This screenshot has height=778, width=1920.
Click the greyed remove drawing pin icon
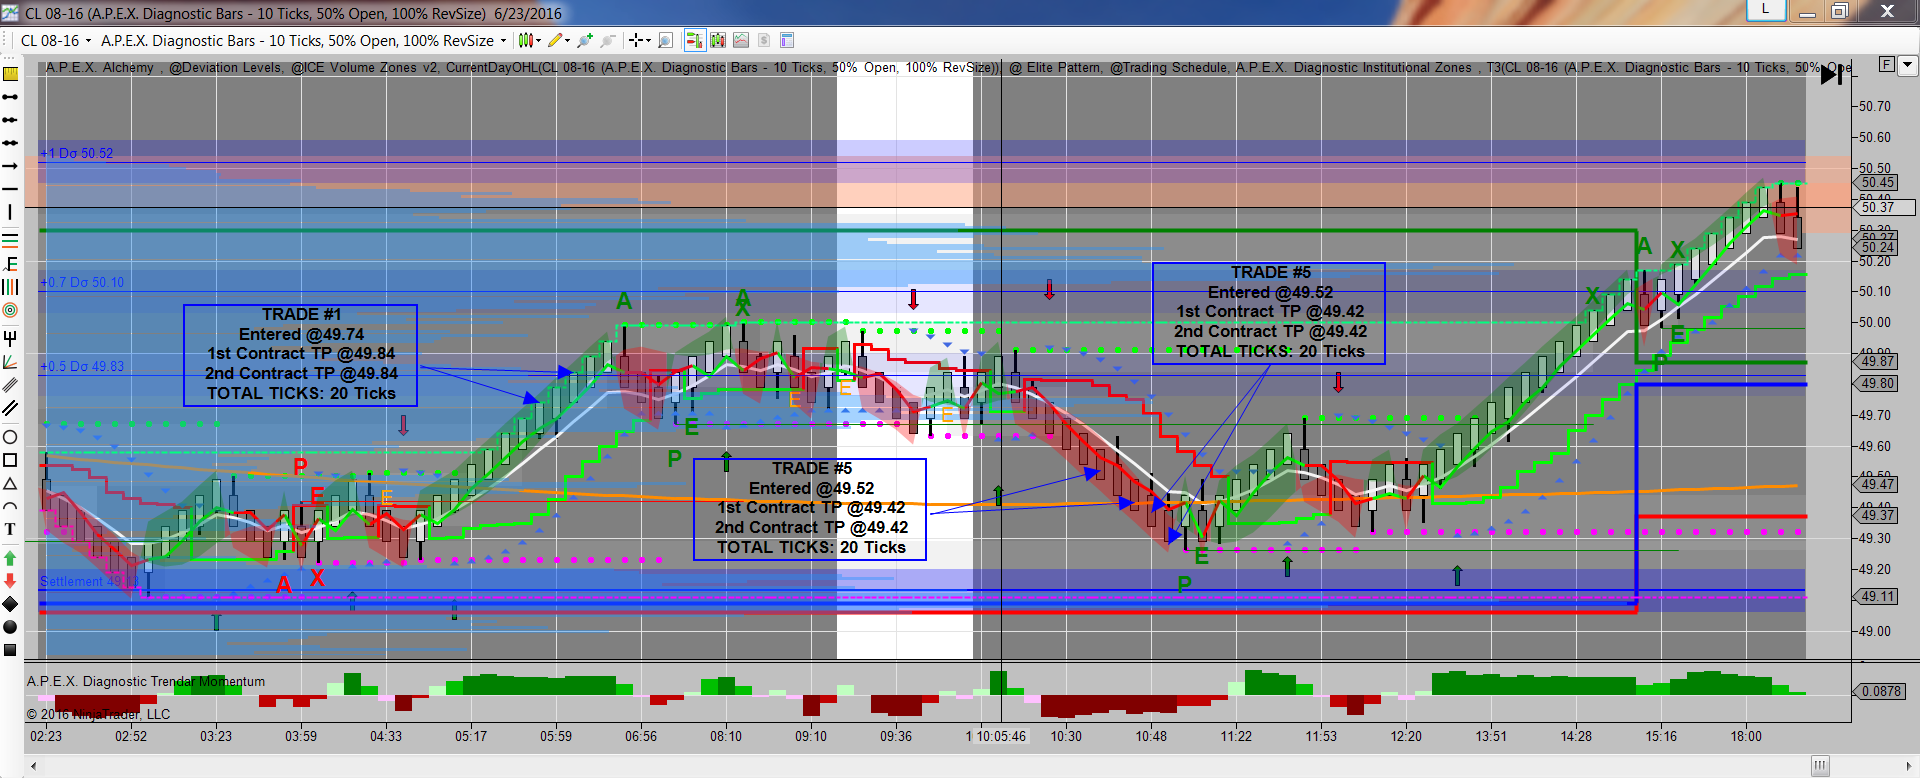607,41
